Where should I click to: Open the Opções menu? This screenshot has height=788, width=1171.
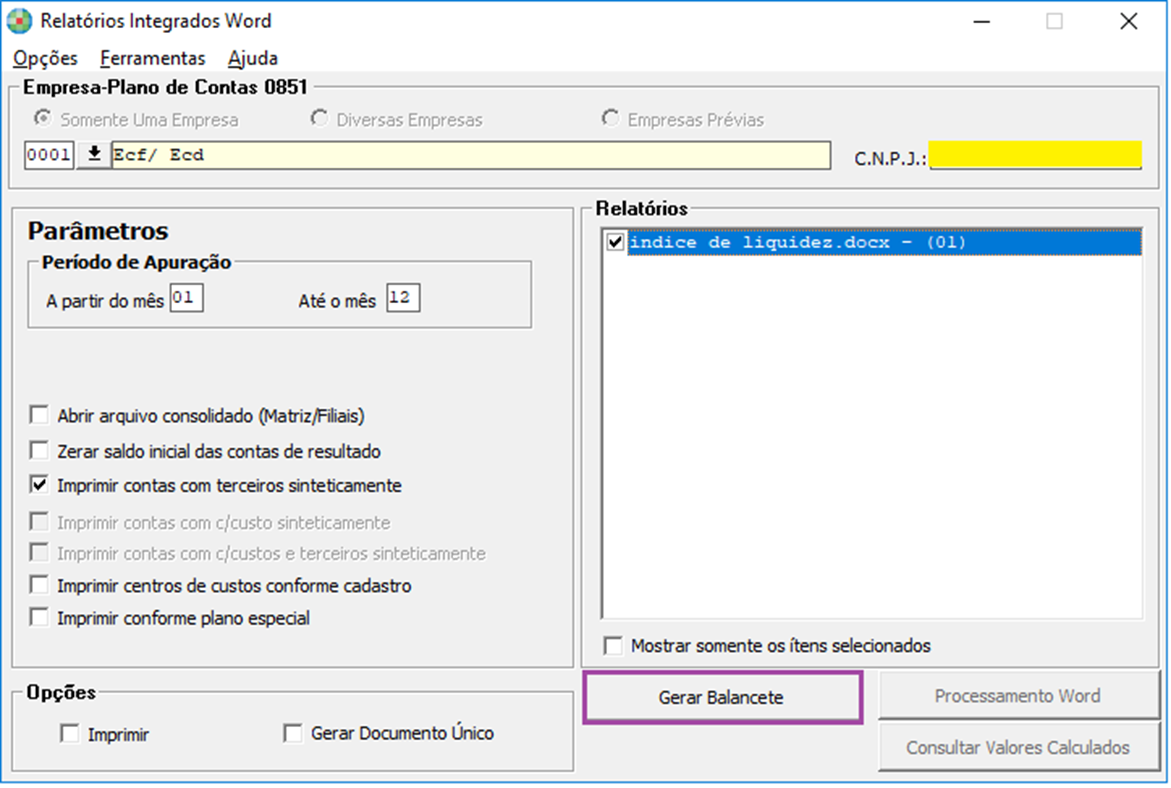click(46, 58)
